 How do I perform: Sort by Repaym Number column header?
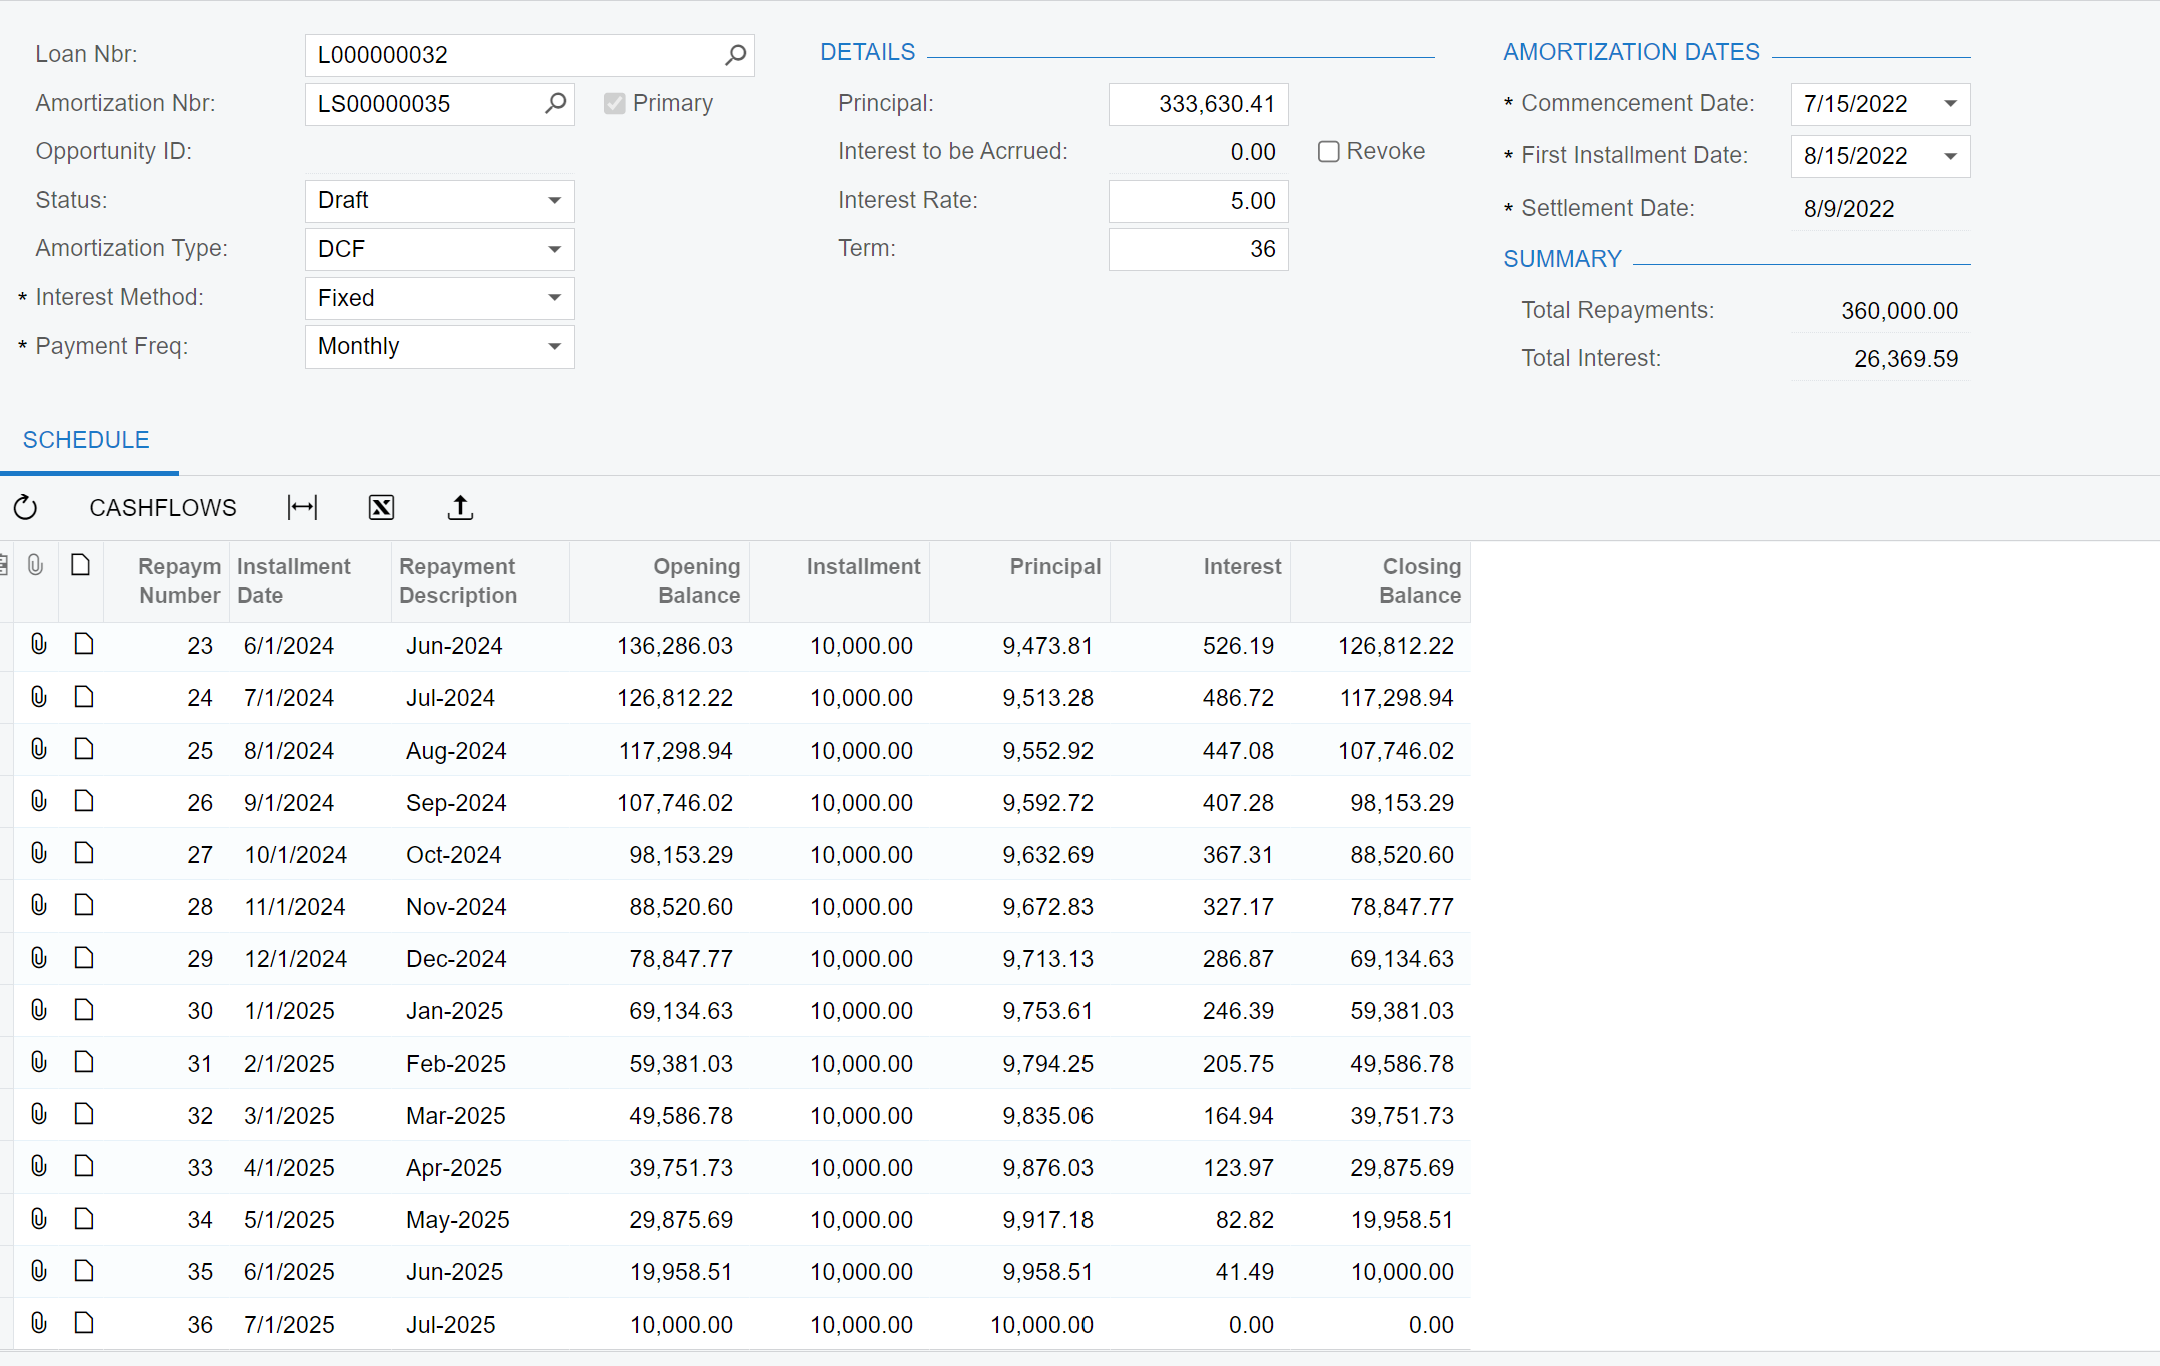coord(167,581)
